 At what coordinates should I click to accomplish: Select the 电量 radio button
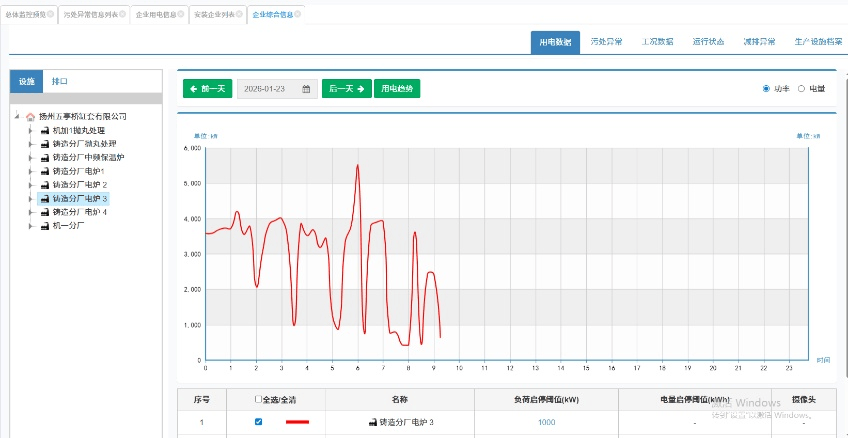(802, 89)
